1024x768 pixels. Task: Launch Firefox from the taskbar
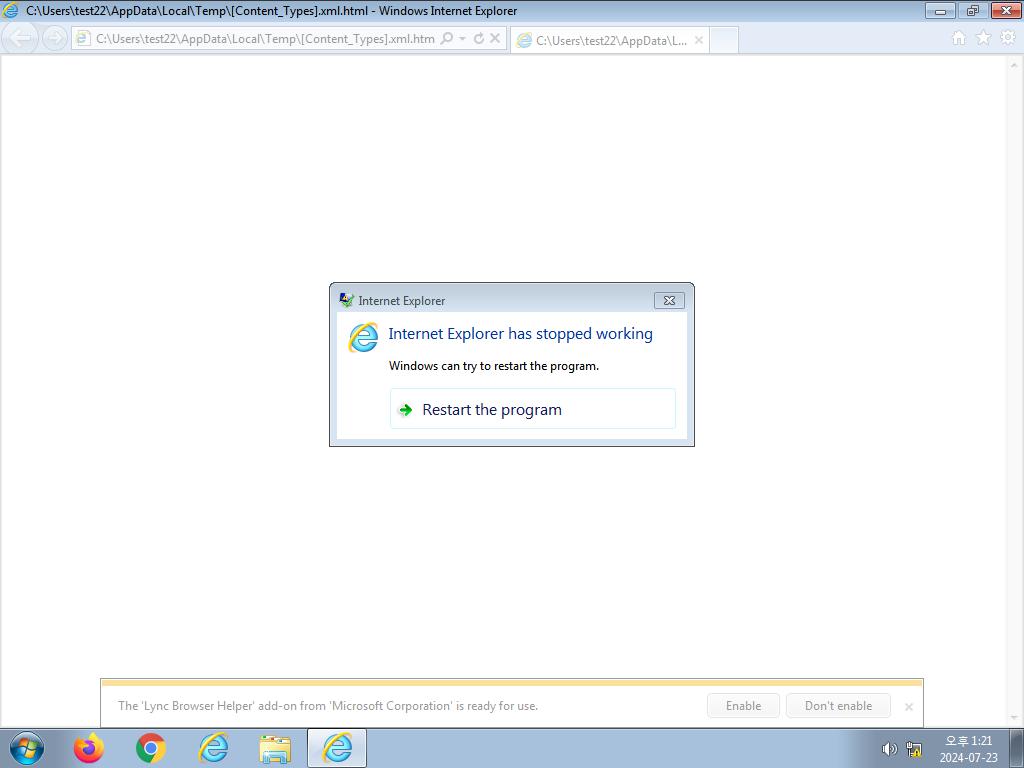click(88, 748)
